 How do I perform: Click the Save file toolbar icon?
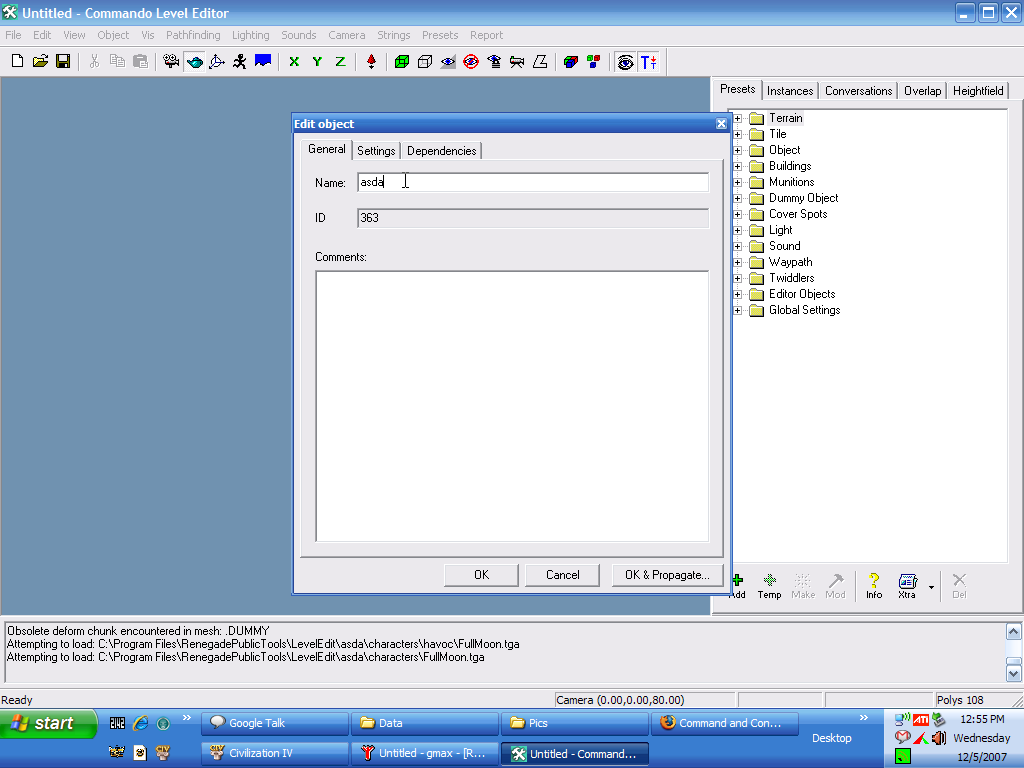63,62
